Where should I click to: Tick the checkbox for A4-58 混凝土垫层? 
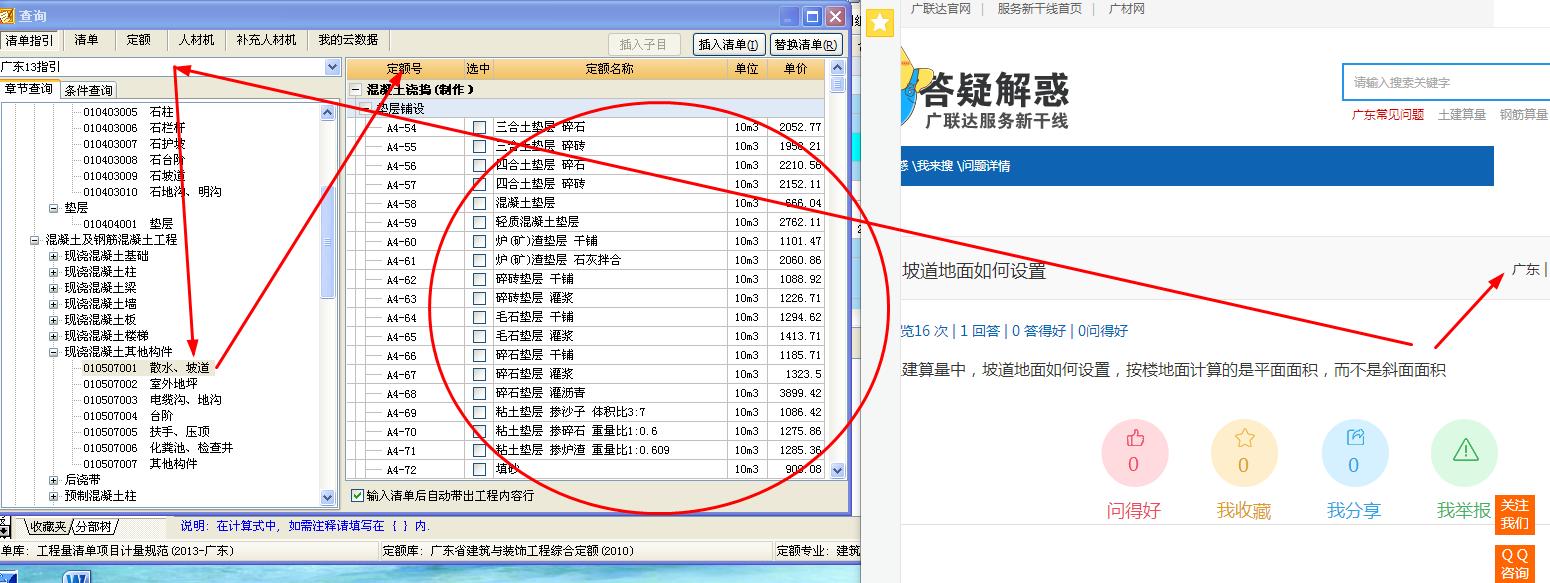pos(480,203)
